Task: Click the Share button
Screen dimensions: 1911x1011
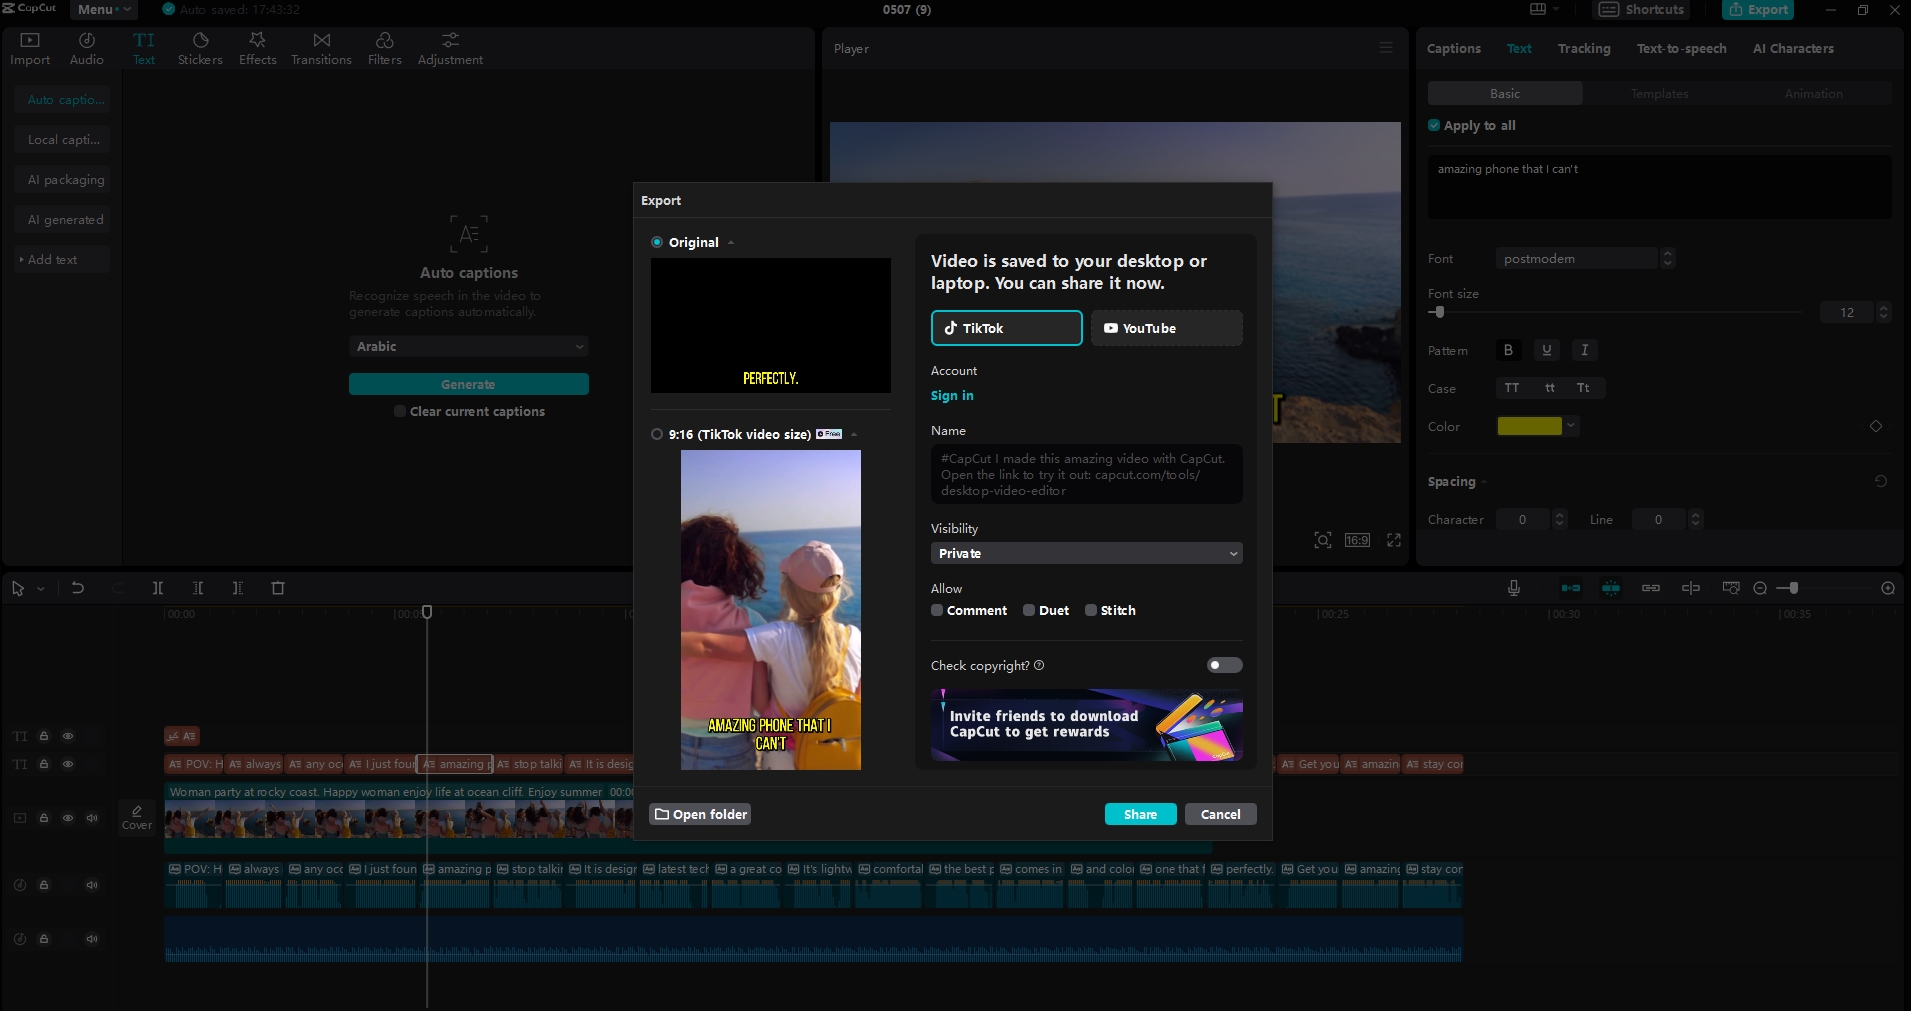Action: tap(1140, 813)
